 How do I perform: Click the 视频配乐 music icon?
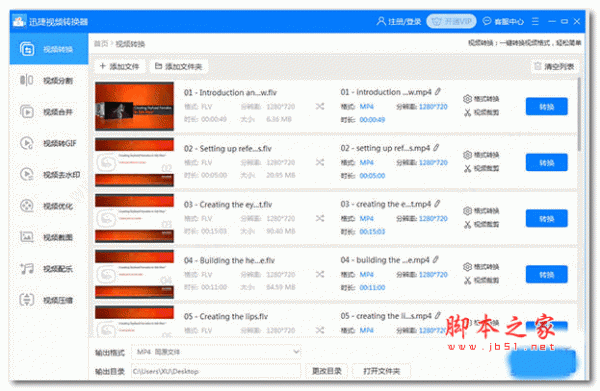coord(27,268)
